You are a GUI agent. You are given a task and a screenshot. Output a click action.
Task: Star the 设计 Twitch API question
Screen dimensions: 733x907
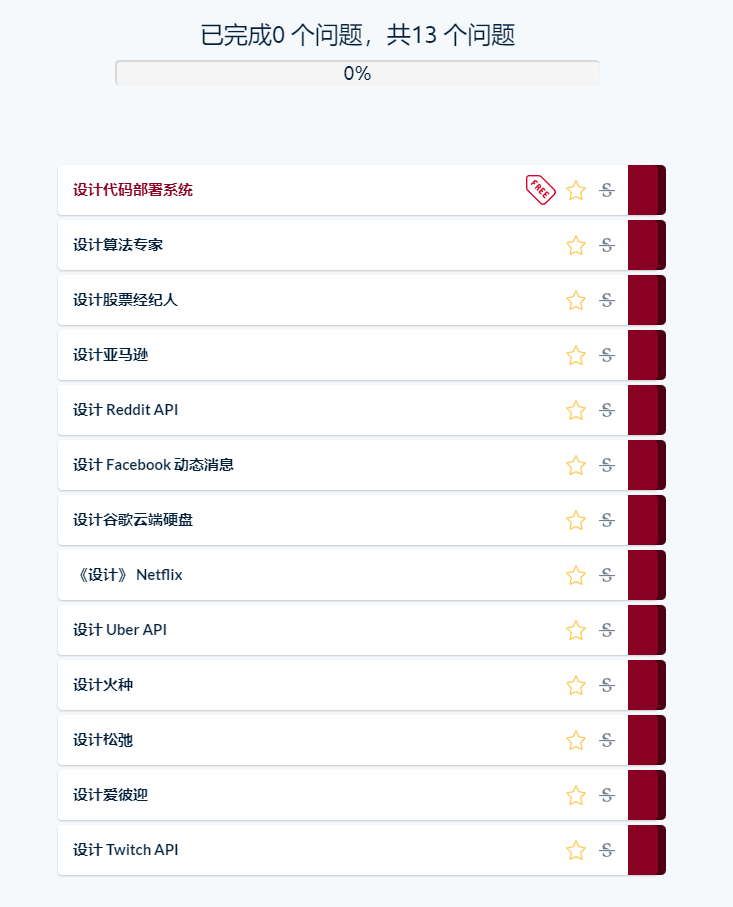[x=576, y=850]
